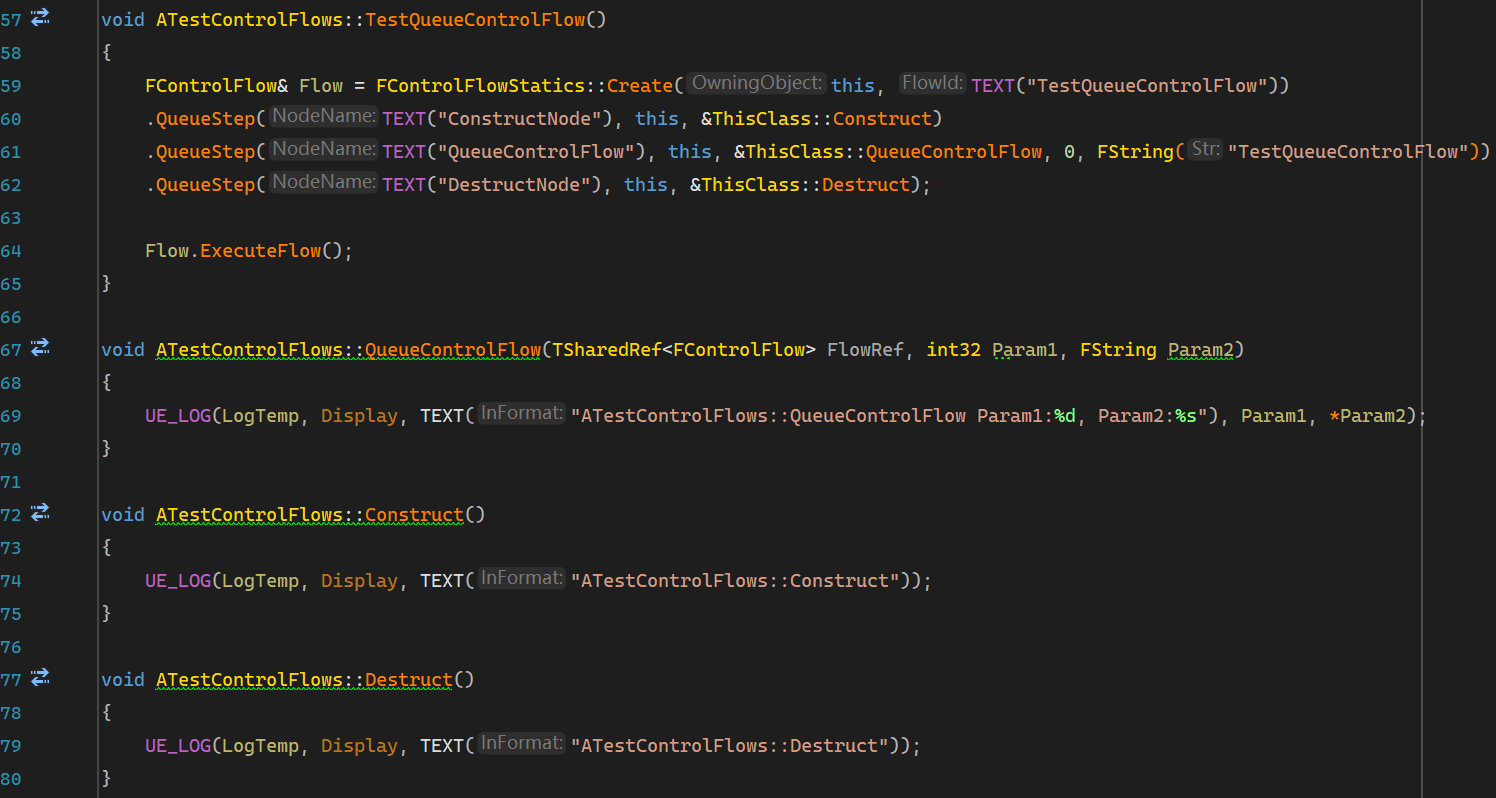Image resolution: width=1496 pixels, height=798 pixels.
Task: Click the Str inlay hint inside FString
Action: [x=1204, y=150]
